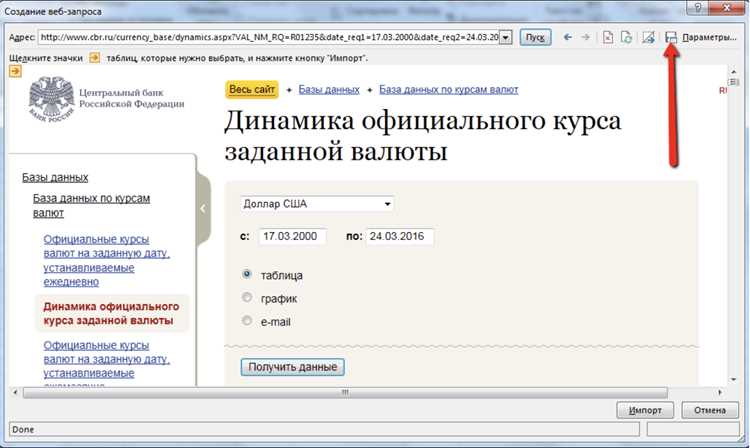
Task: Click the Весь сайт yellow button
Action: coord(252,89)
